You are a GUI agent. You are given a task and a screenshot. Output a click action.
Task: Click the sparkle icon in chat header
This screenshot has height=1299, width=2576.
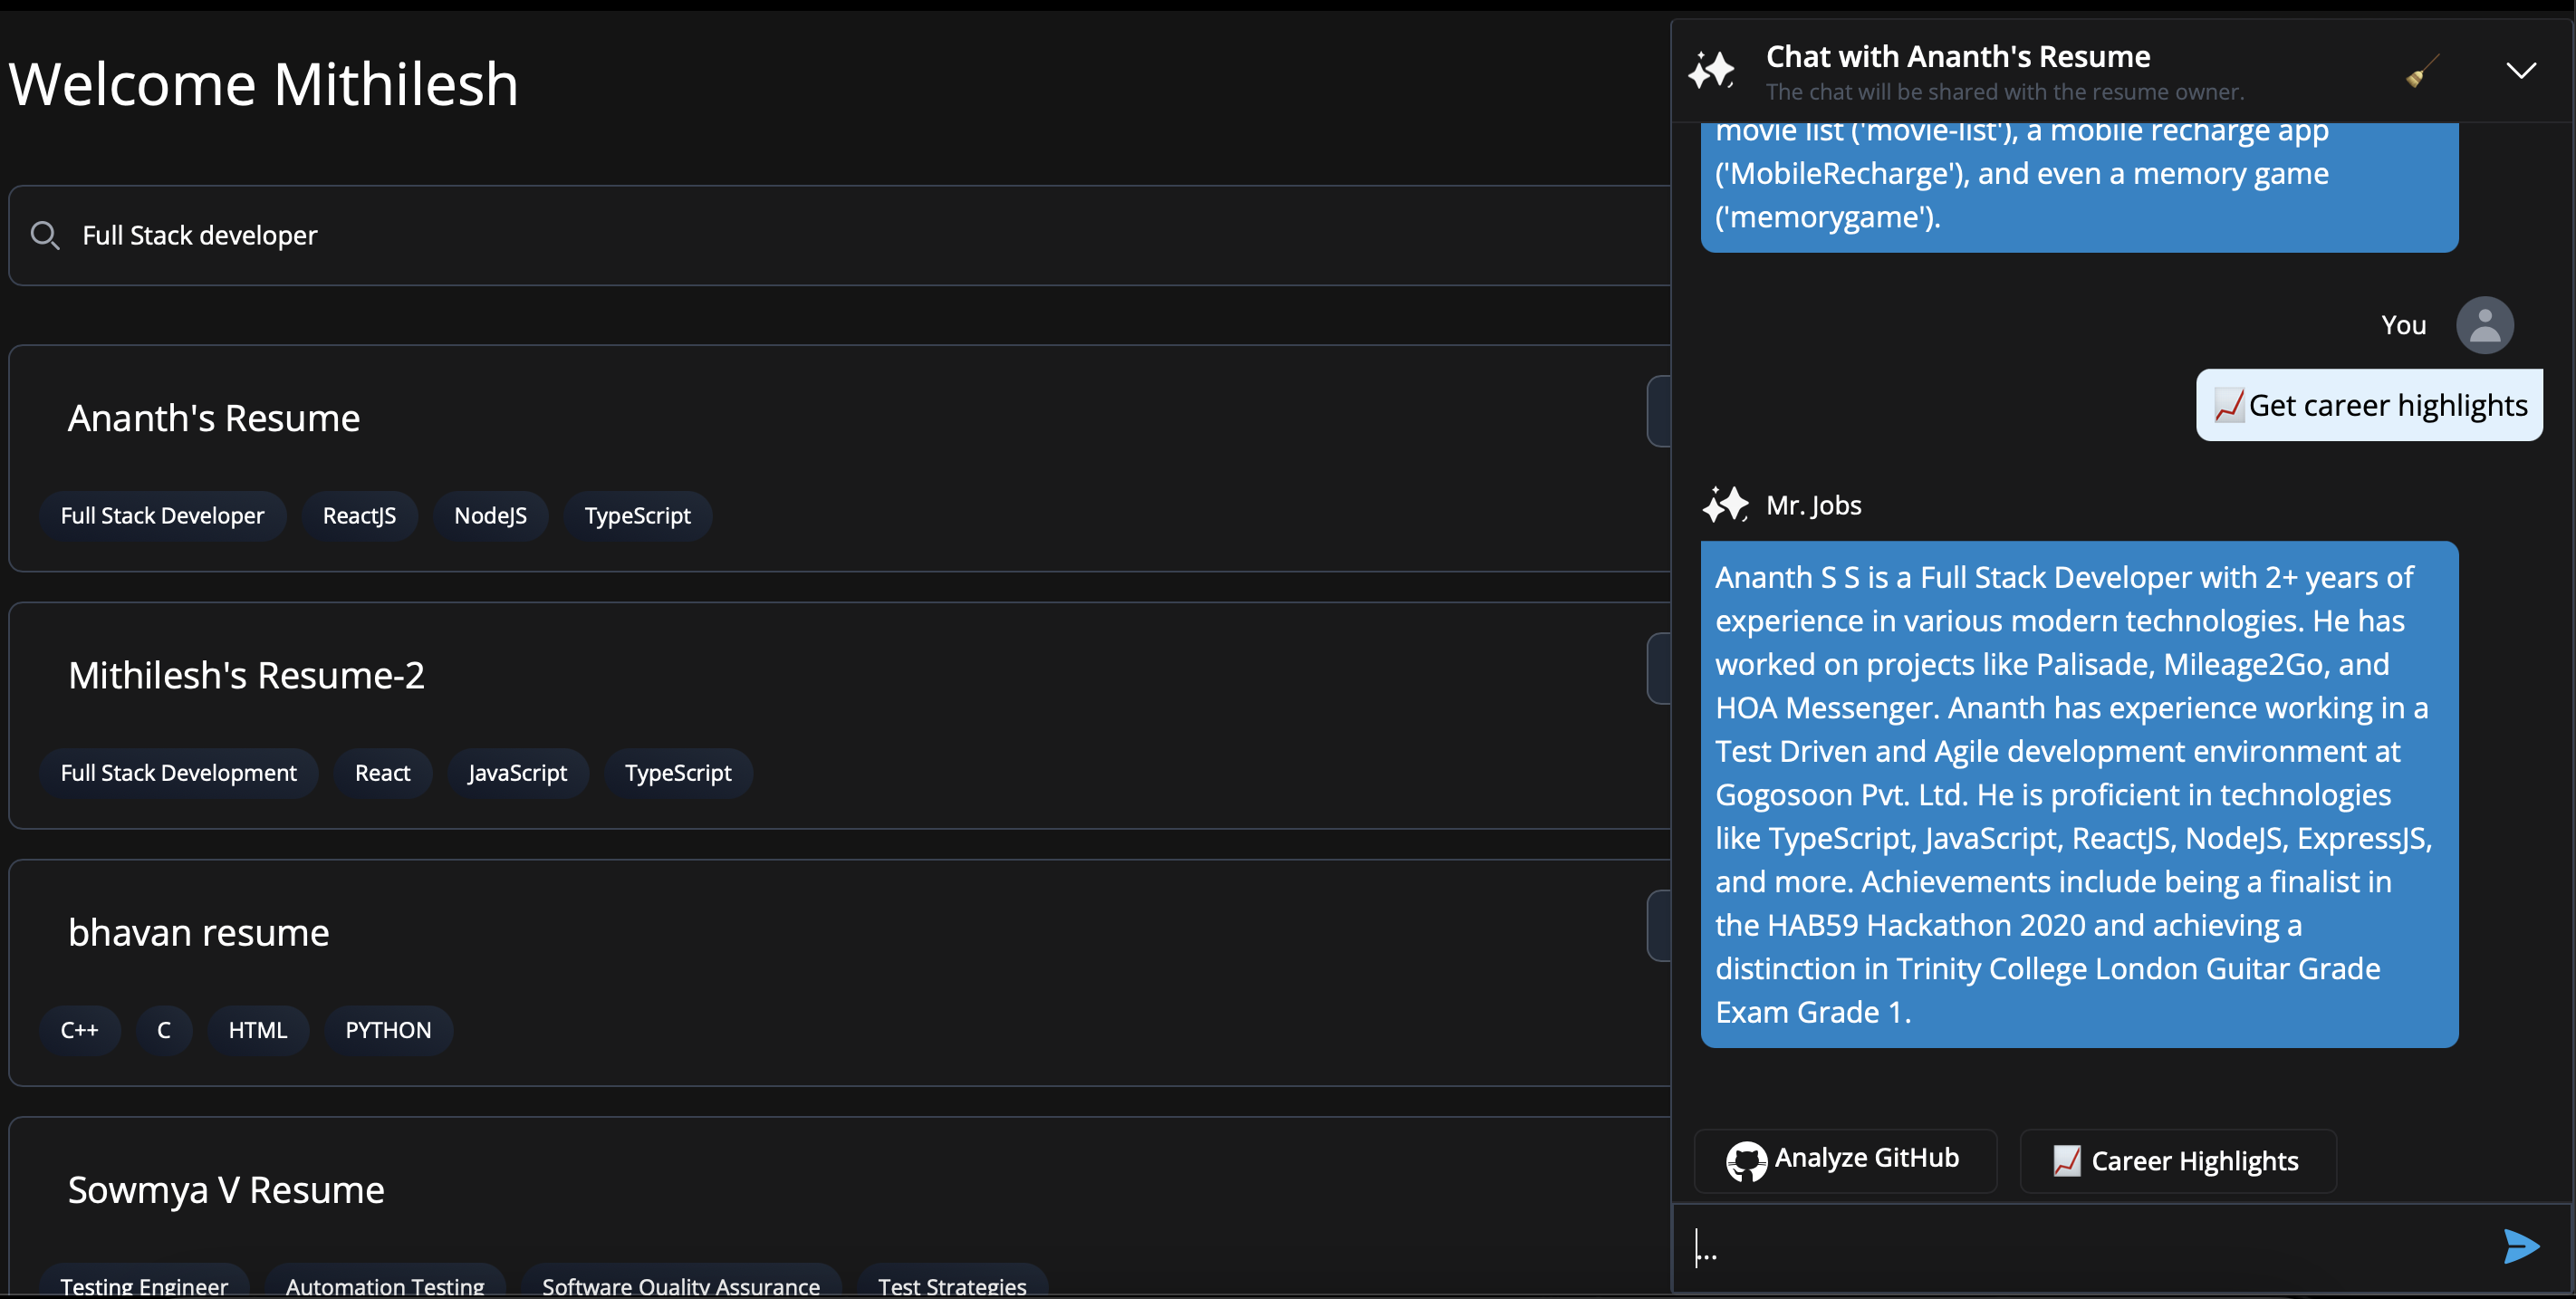point(1712,71)
